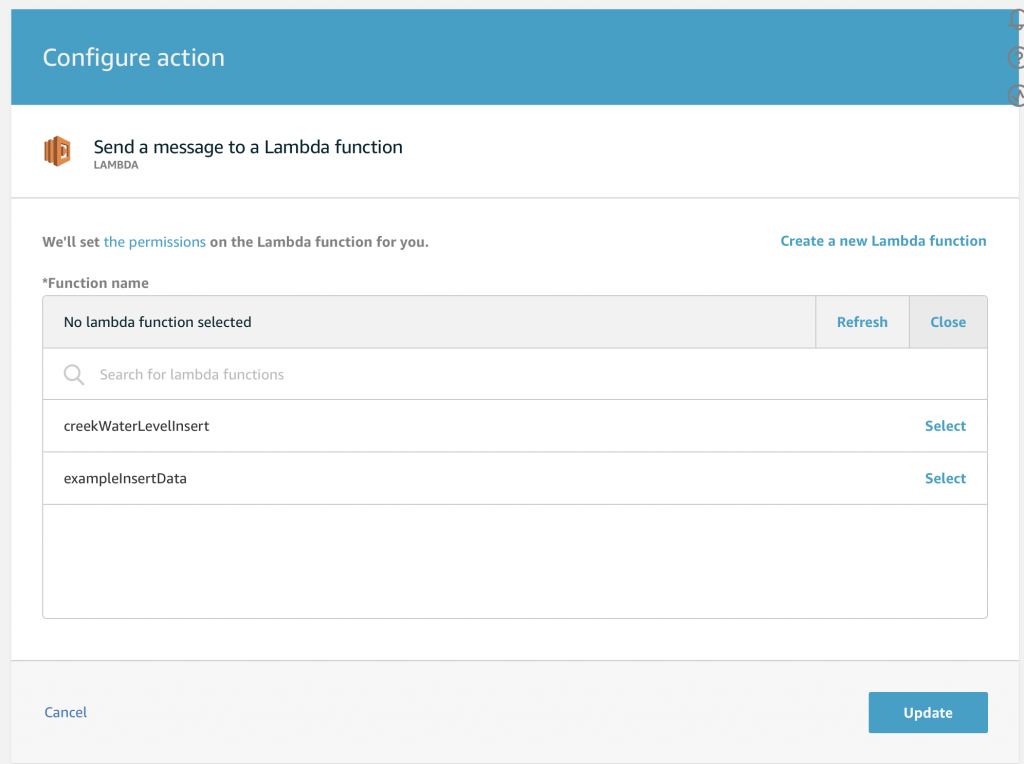Cancel the configure action dialog
This screenshot has width=1024, height=764.
pos(65,712)
